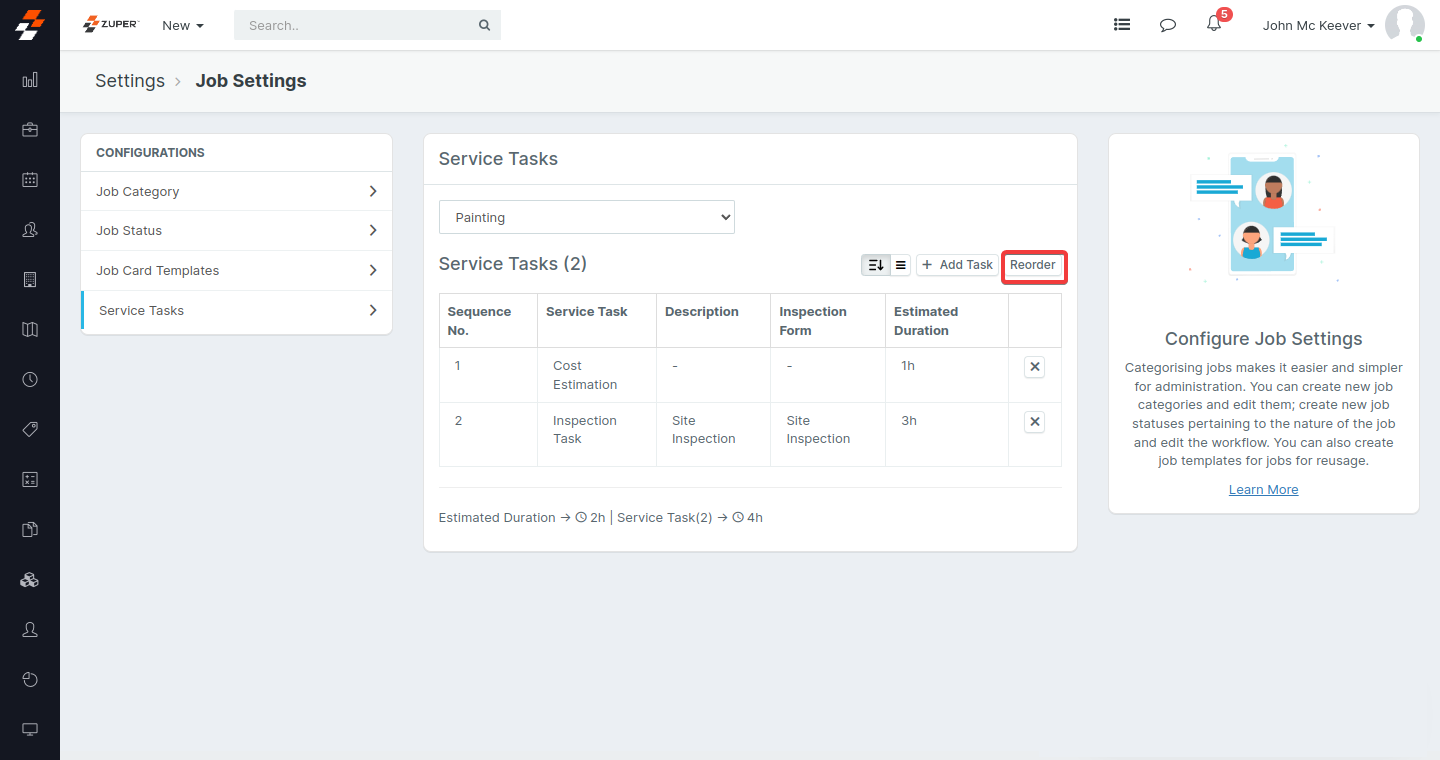Viewport: 1440px width, 760px height.
Task: Open the bar chart dashboard icon
Action: (x=30, y=80)
